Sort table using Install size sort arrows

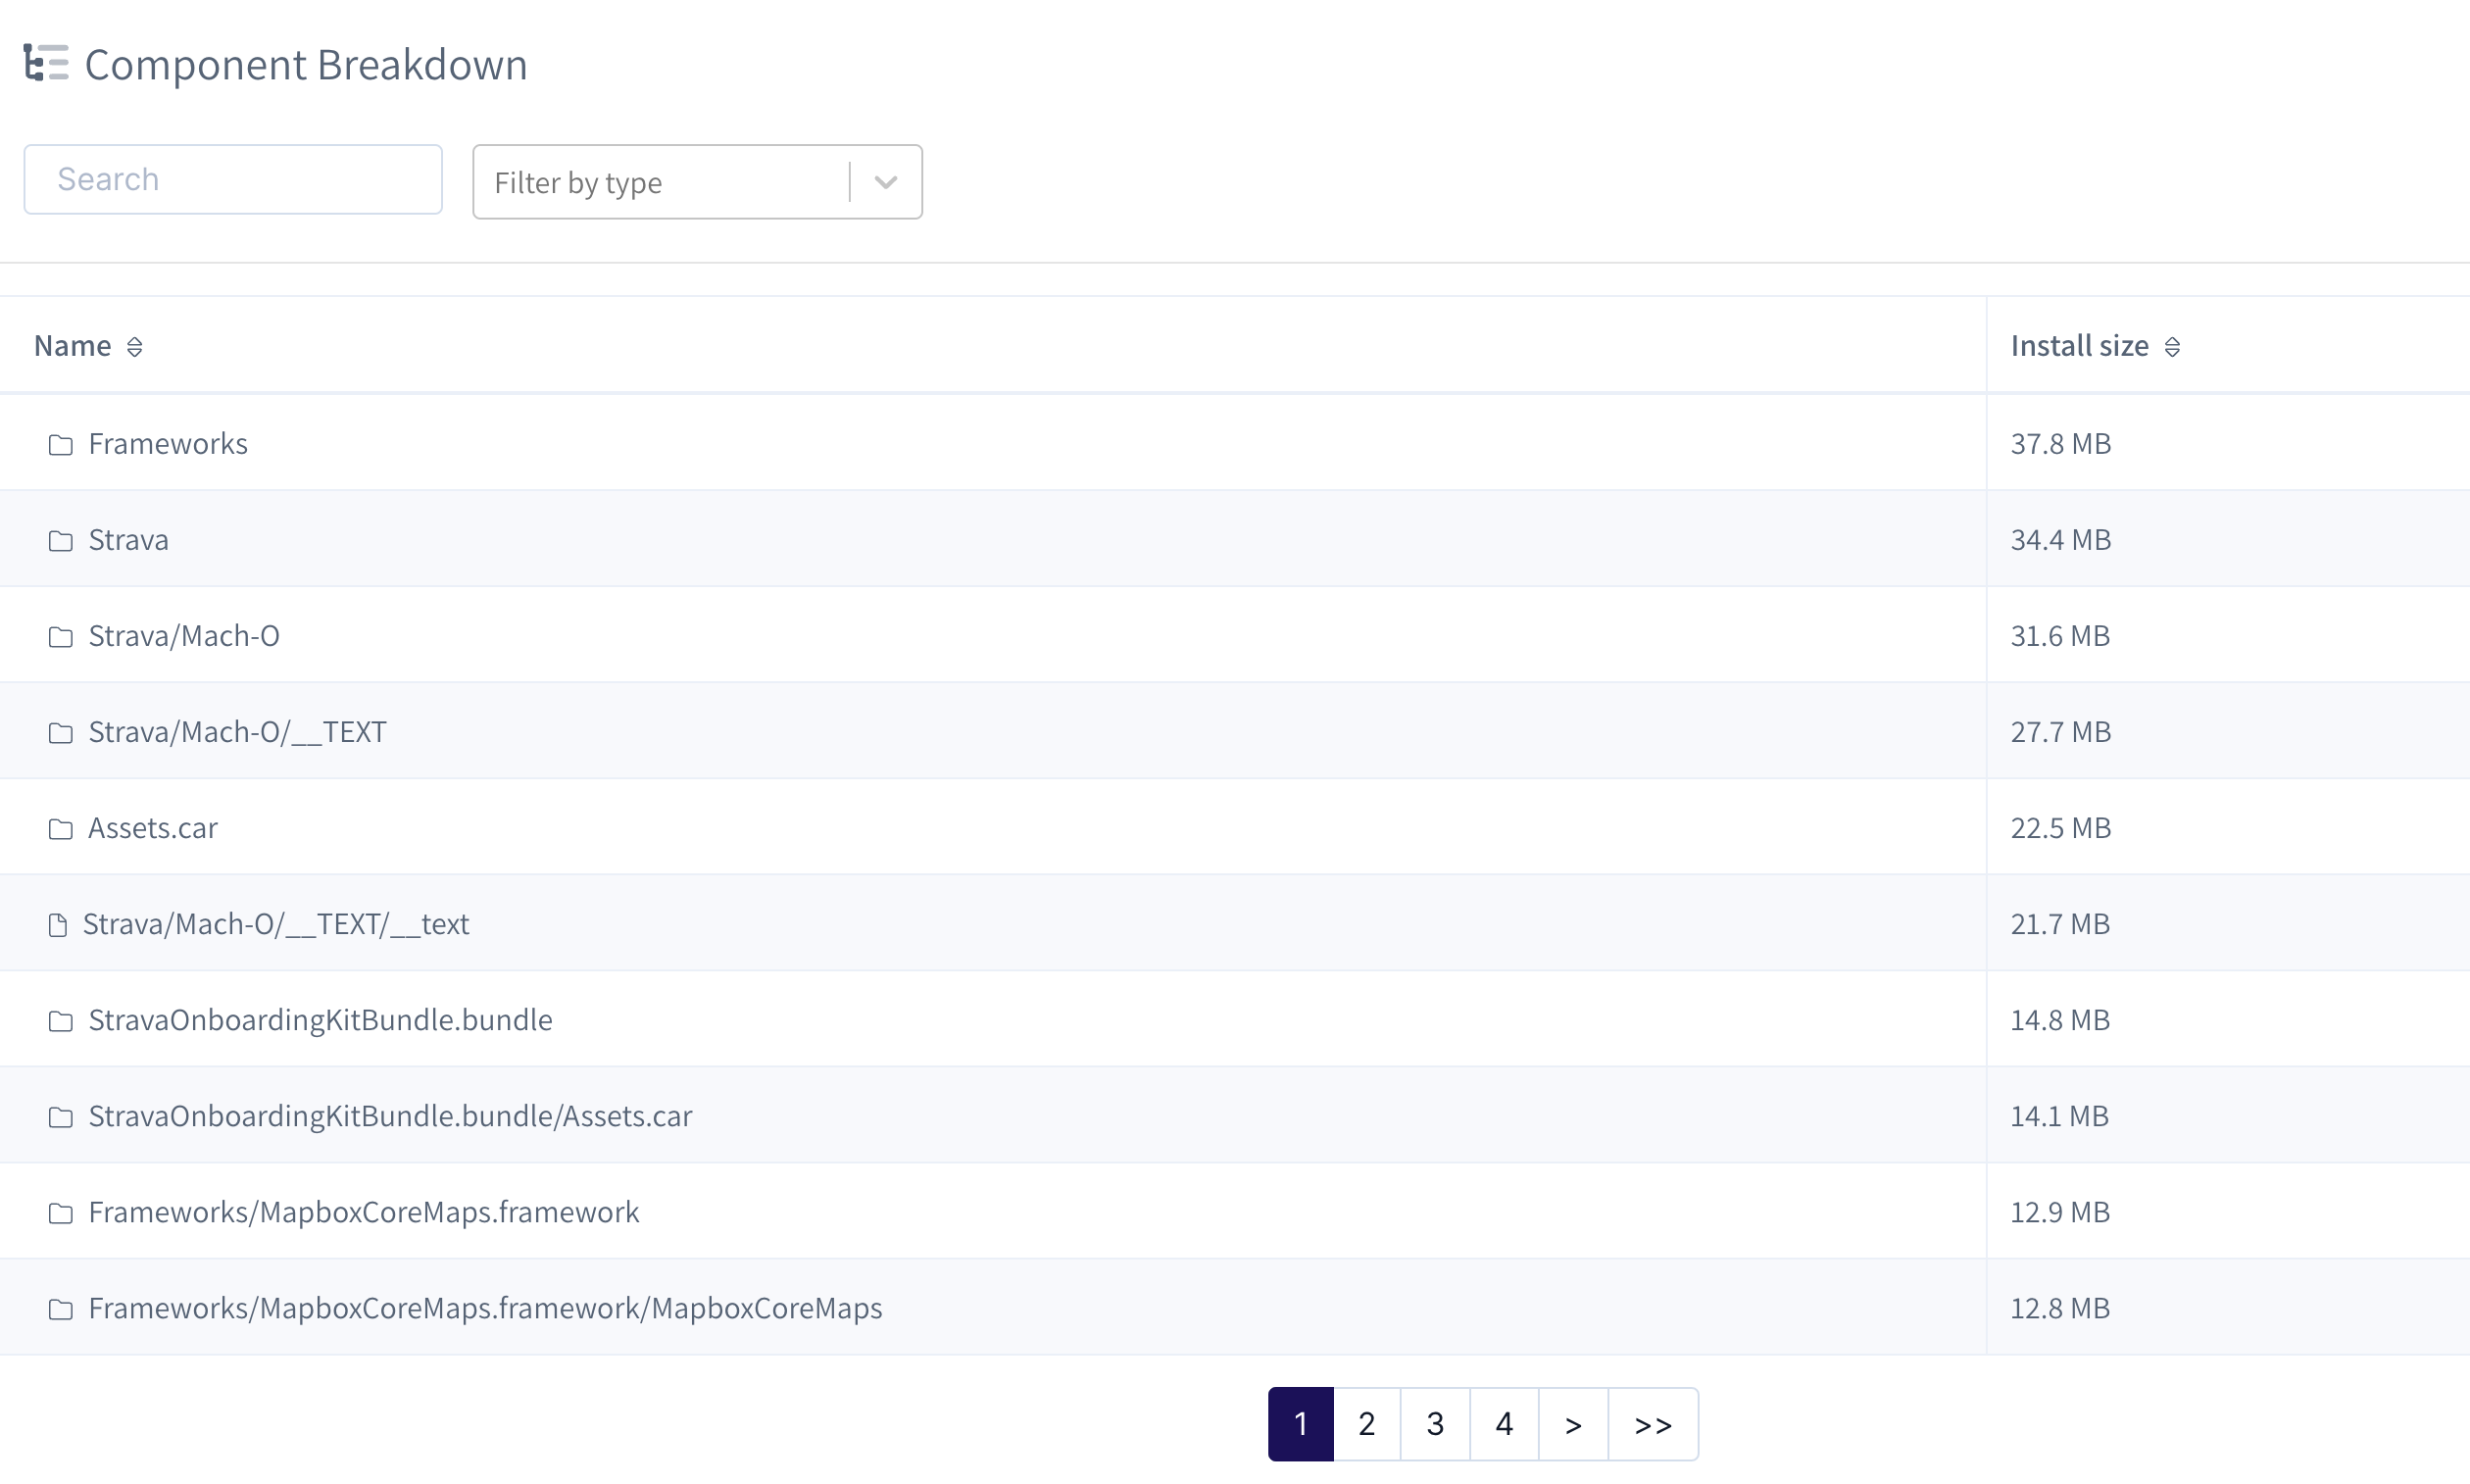click(x=2171, y=347)
